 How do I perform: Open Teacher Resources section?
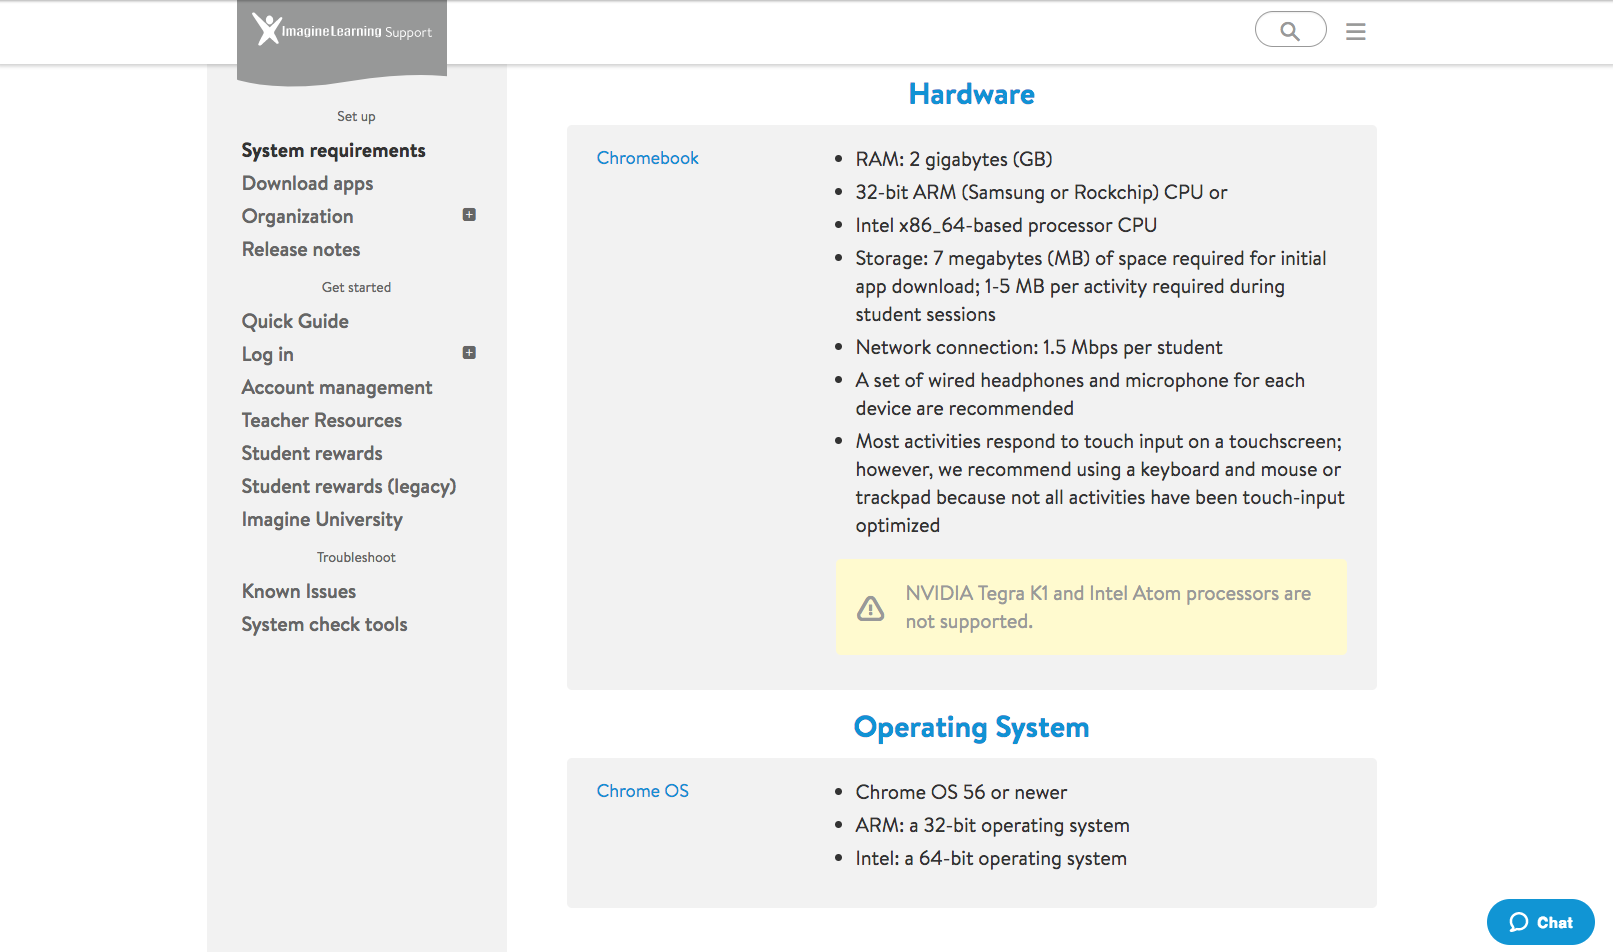[321, 420]
